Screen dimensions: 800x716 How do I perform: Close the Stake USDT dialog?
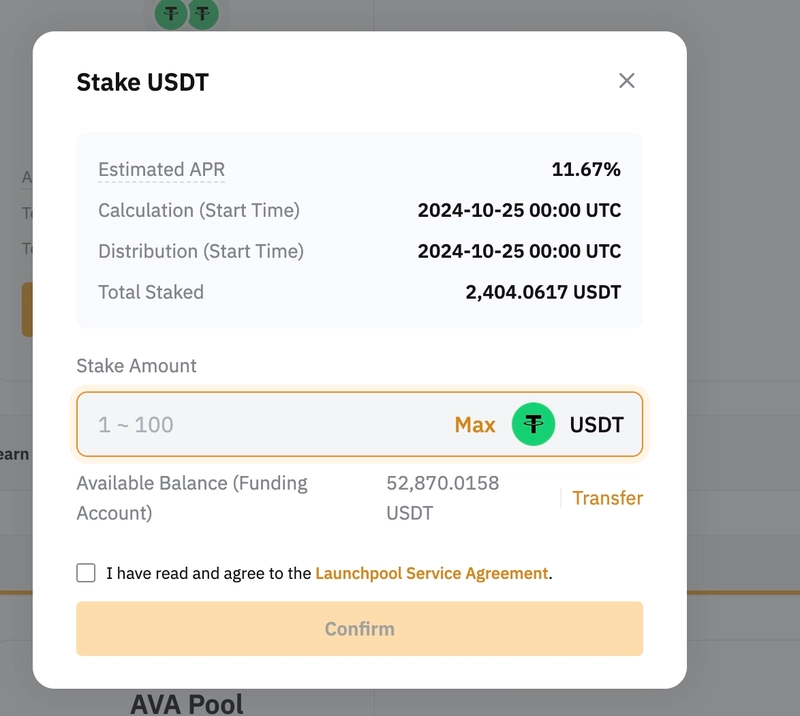pyautogui.click(x=627, y=81)
